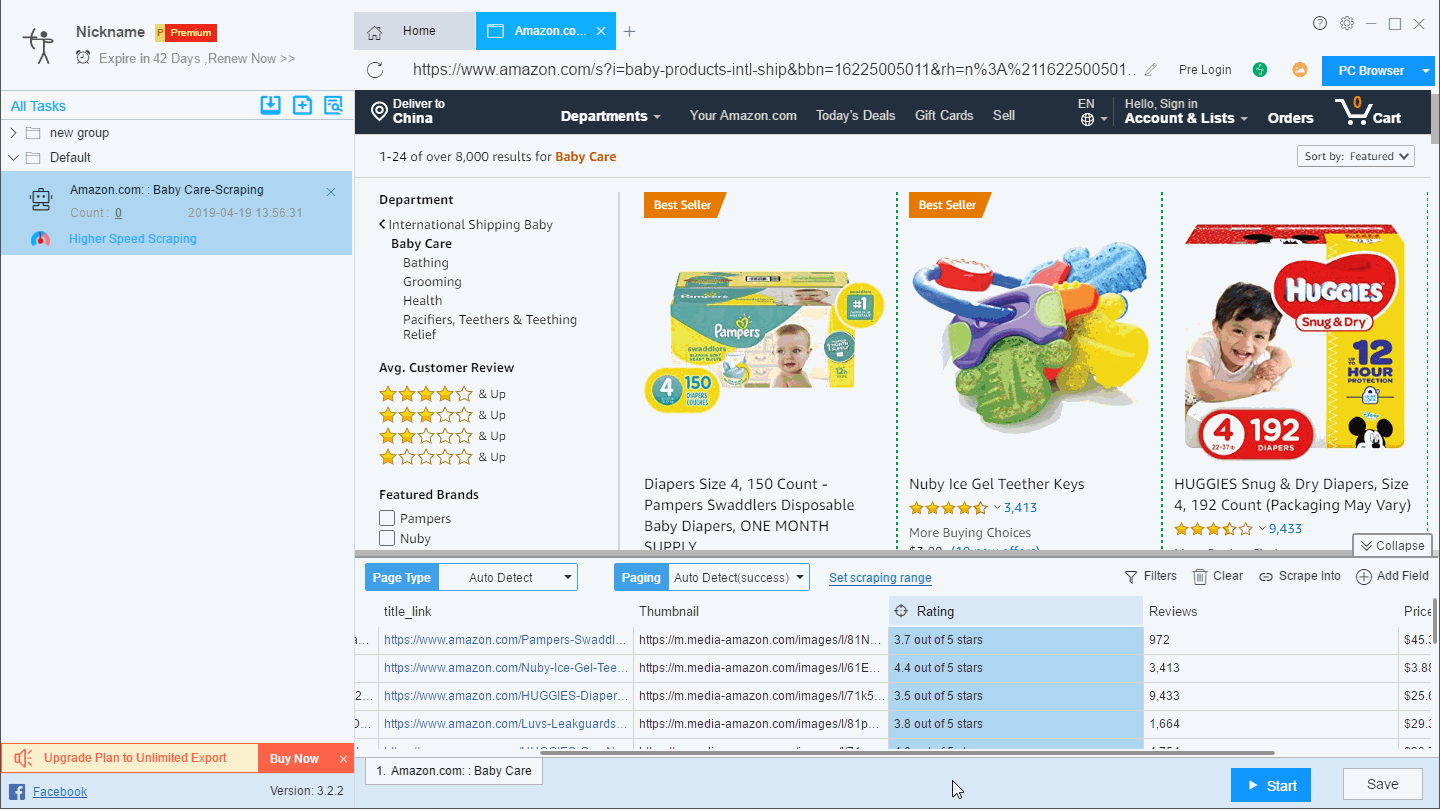The image size is (1440, 810).
Task: Click the '4.4 out of 5 stars' cell
Action: (1016, 667)
